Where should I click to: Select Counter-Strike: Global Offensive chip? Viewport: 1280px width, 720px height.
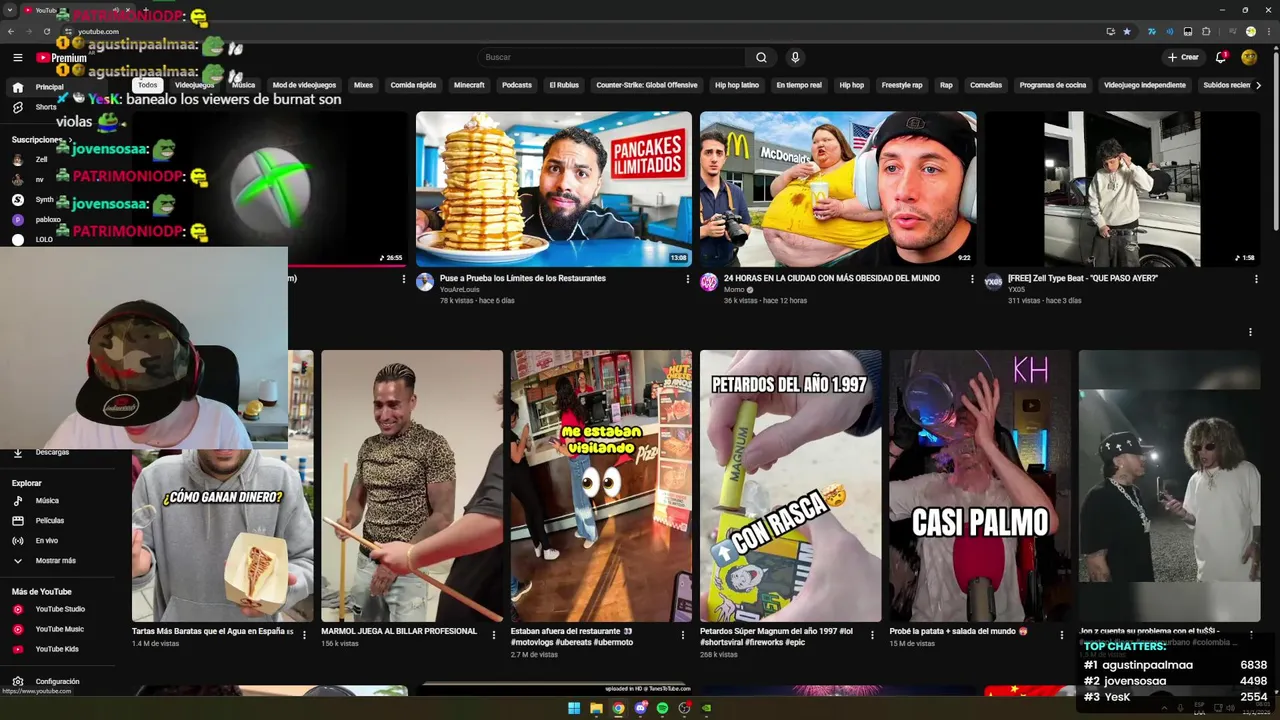tap(647, 85)
